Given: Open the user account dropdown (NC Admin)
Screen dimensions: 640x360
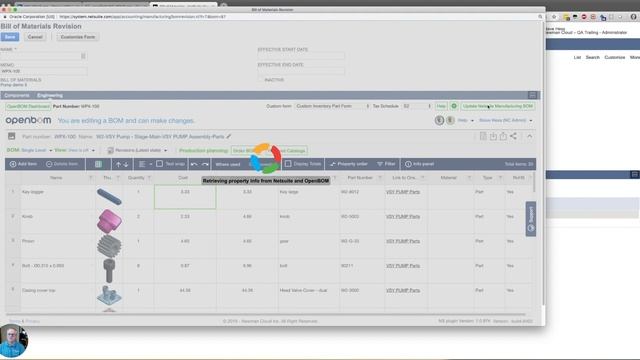Looking at the screenshot, I should (505, 120).
